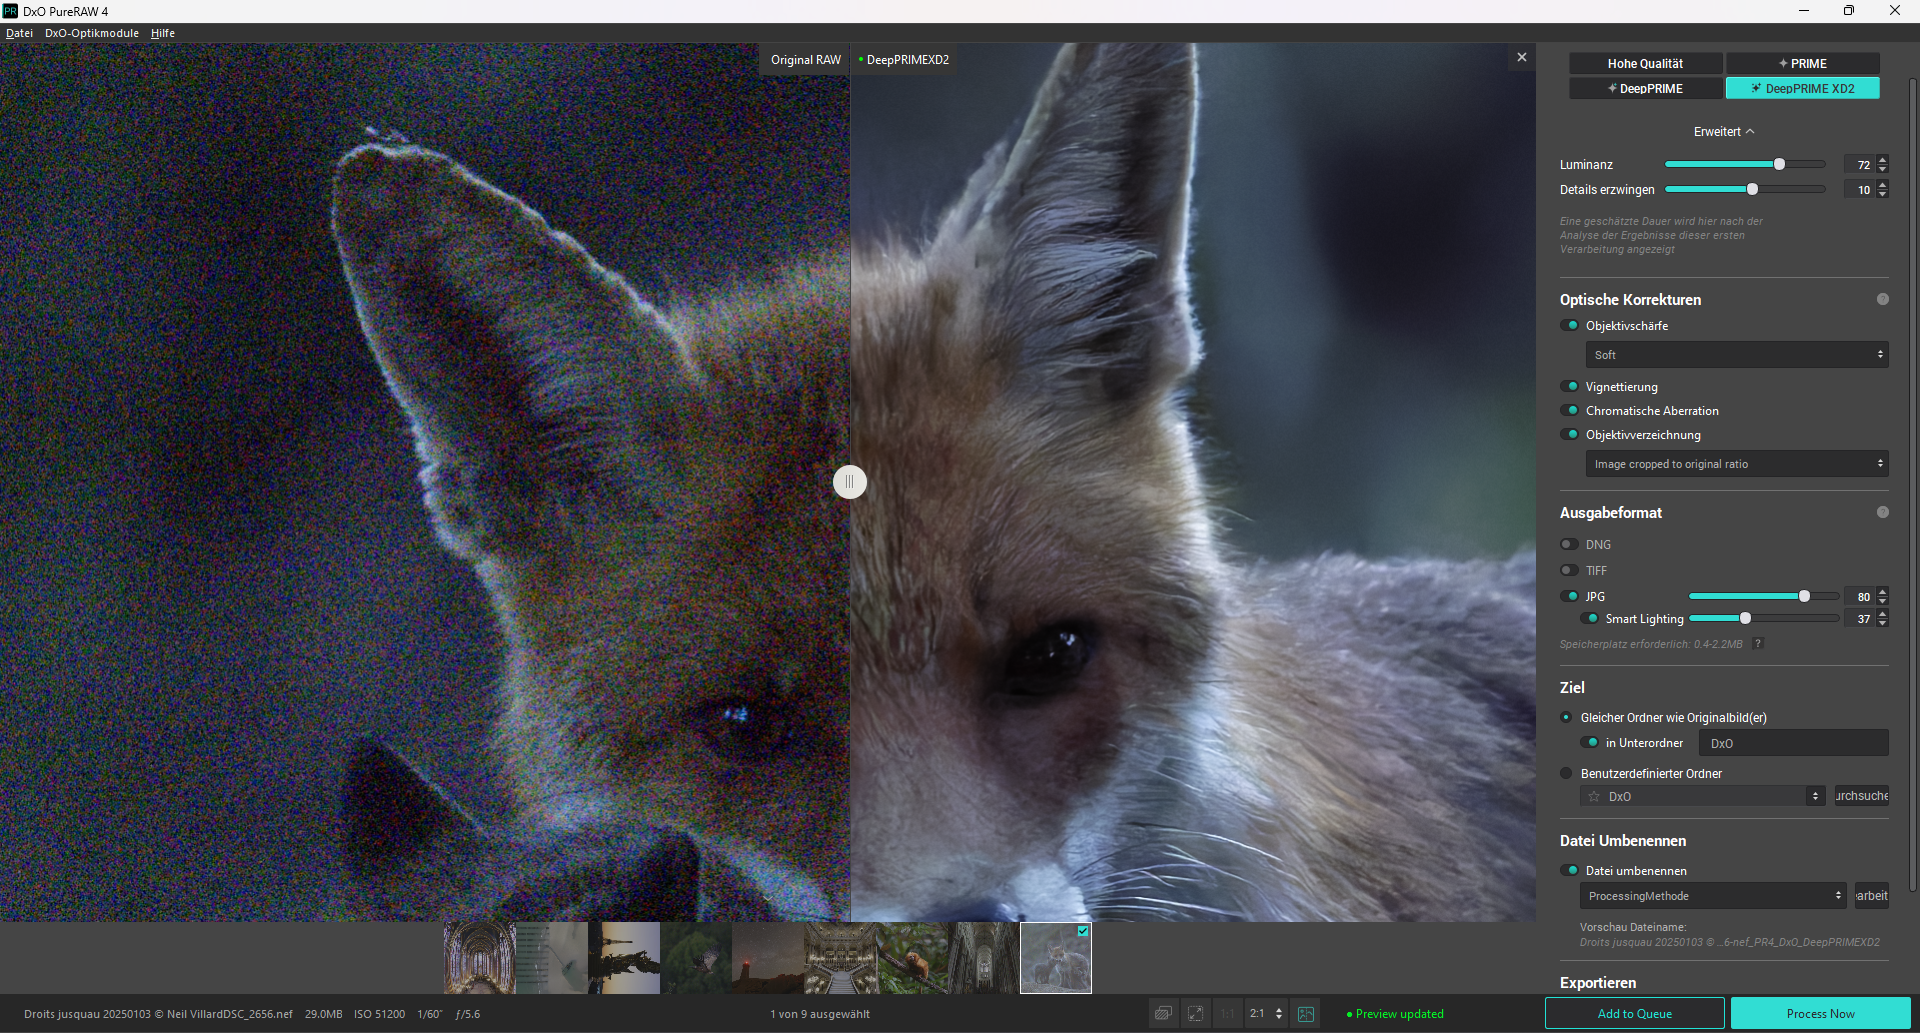Open the Objektivschärfe Soft dropdown
This screenshot has width=1920, height=1033.
coord(1736,355)
